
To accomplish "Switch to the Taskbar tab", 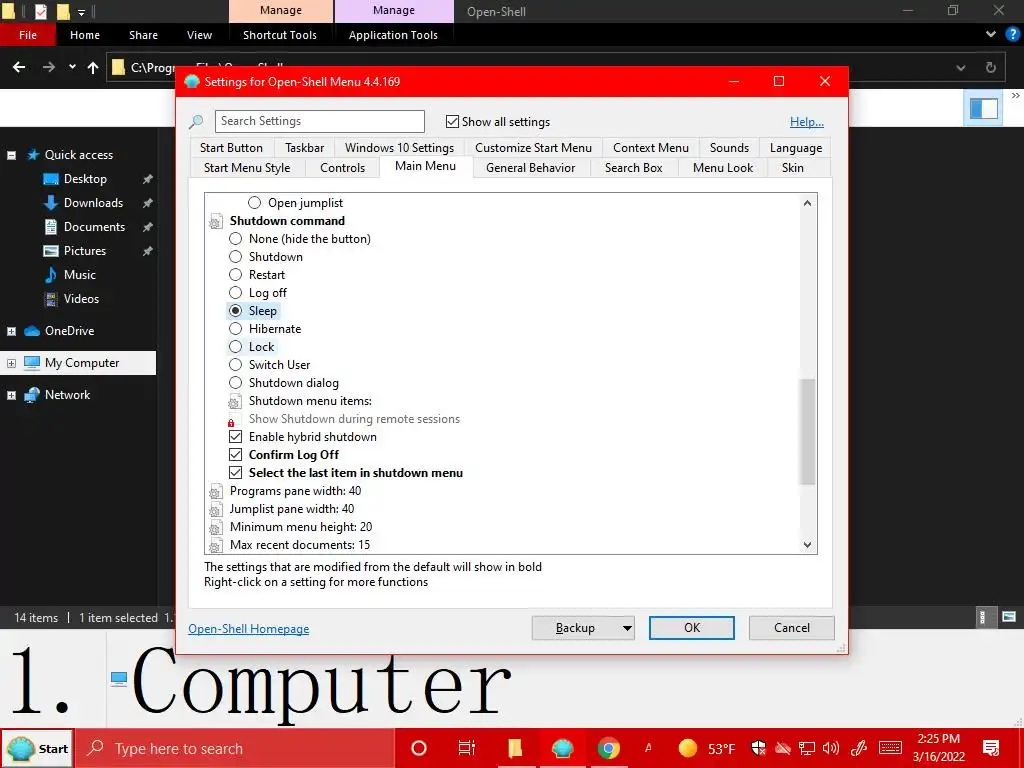I will point(304,148).
